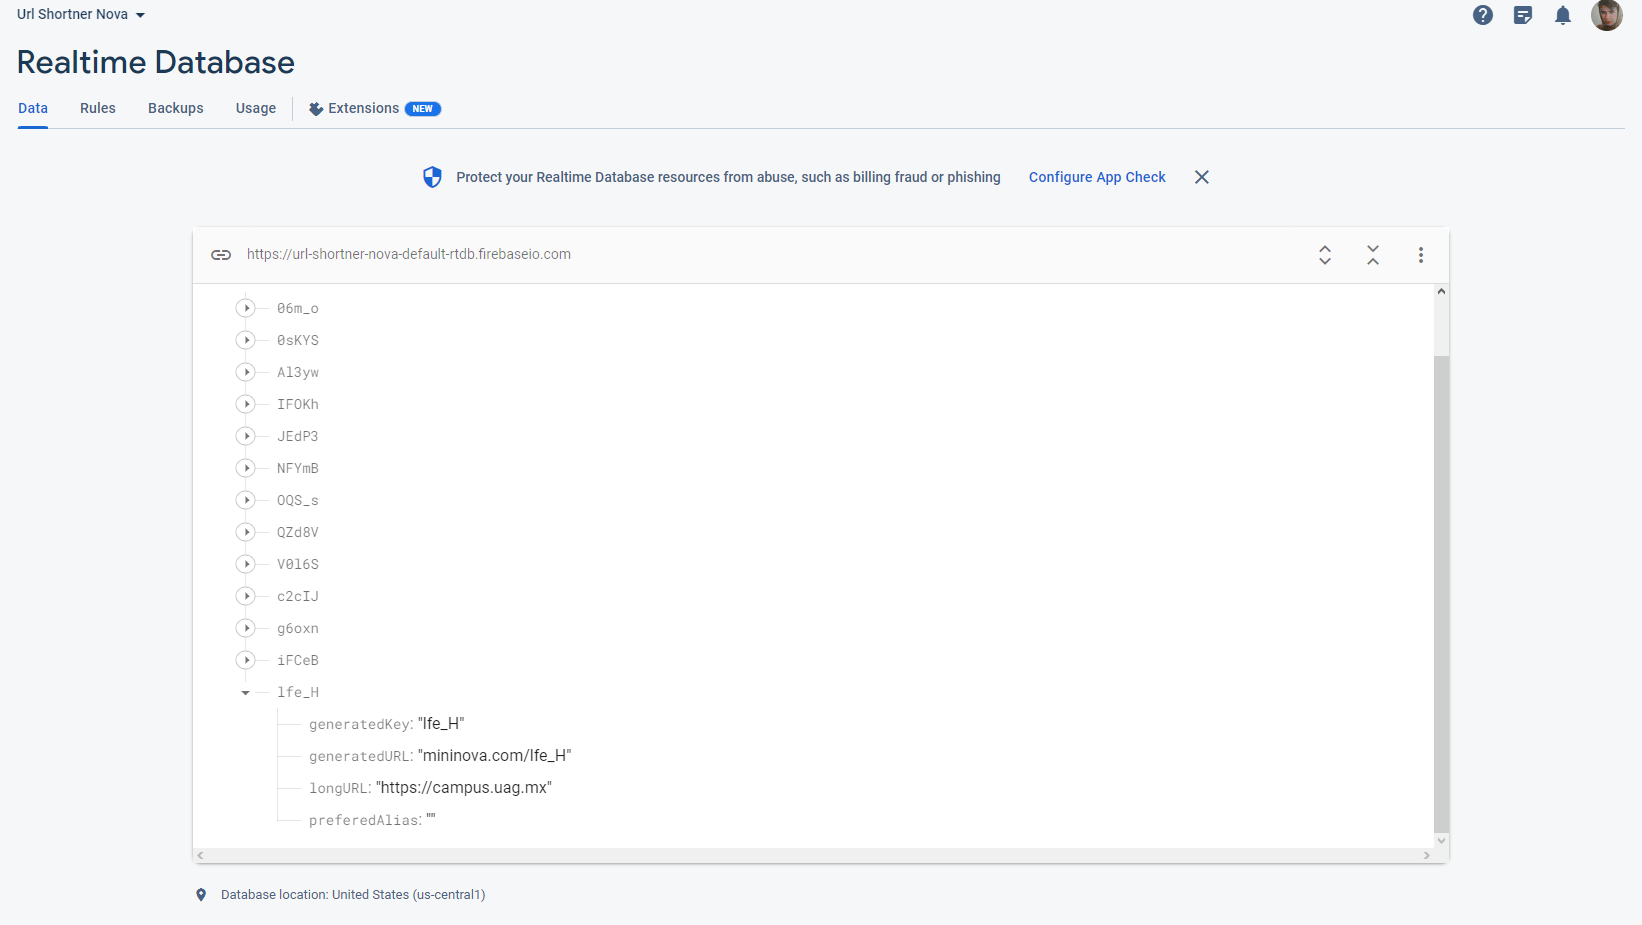Click the database location pin icon

(201, 894)
